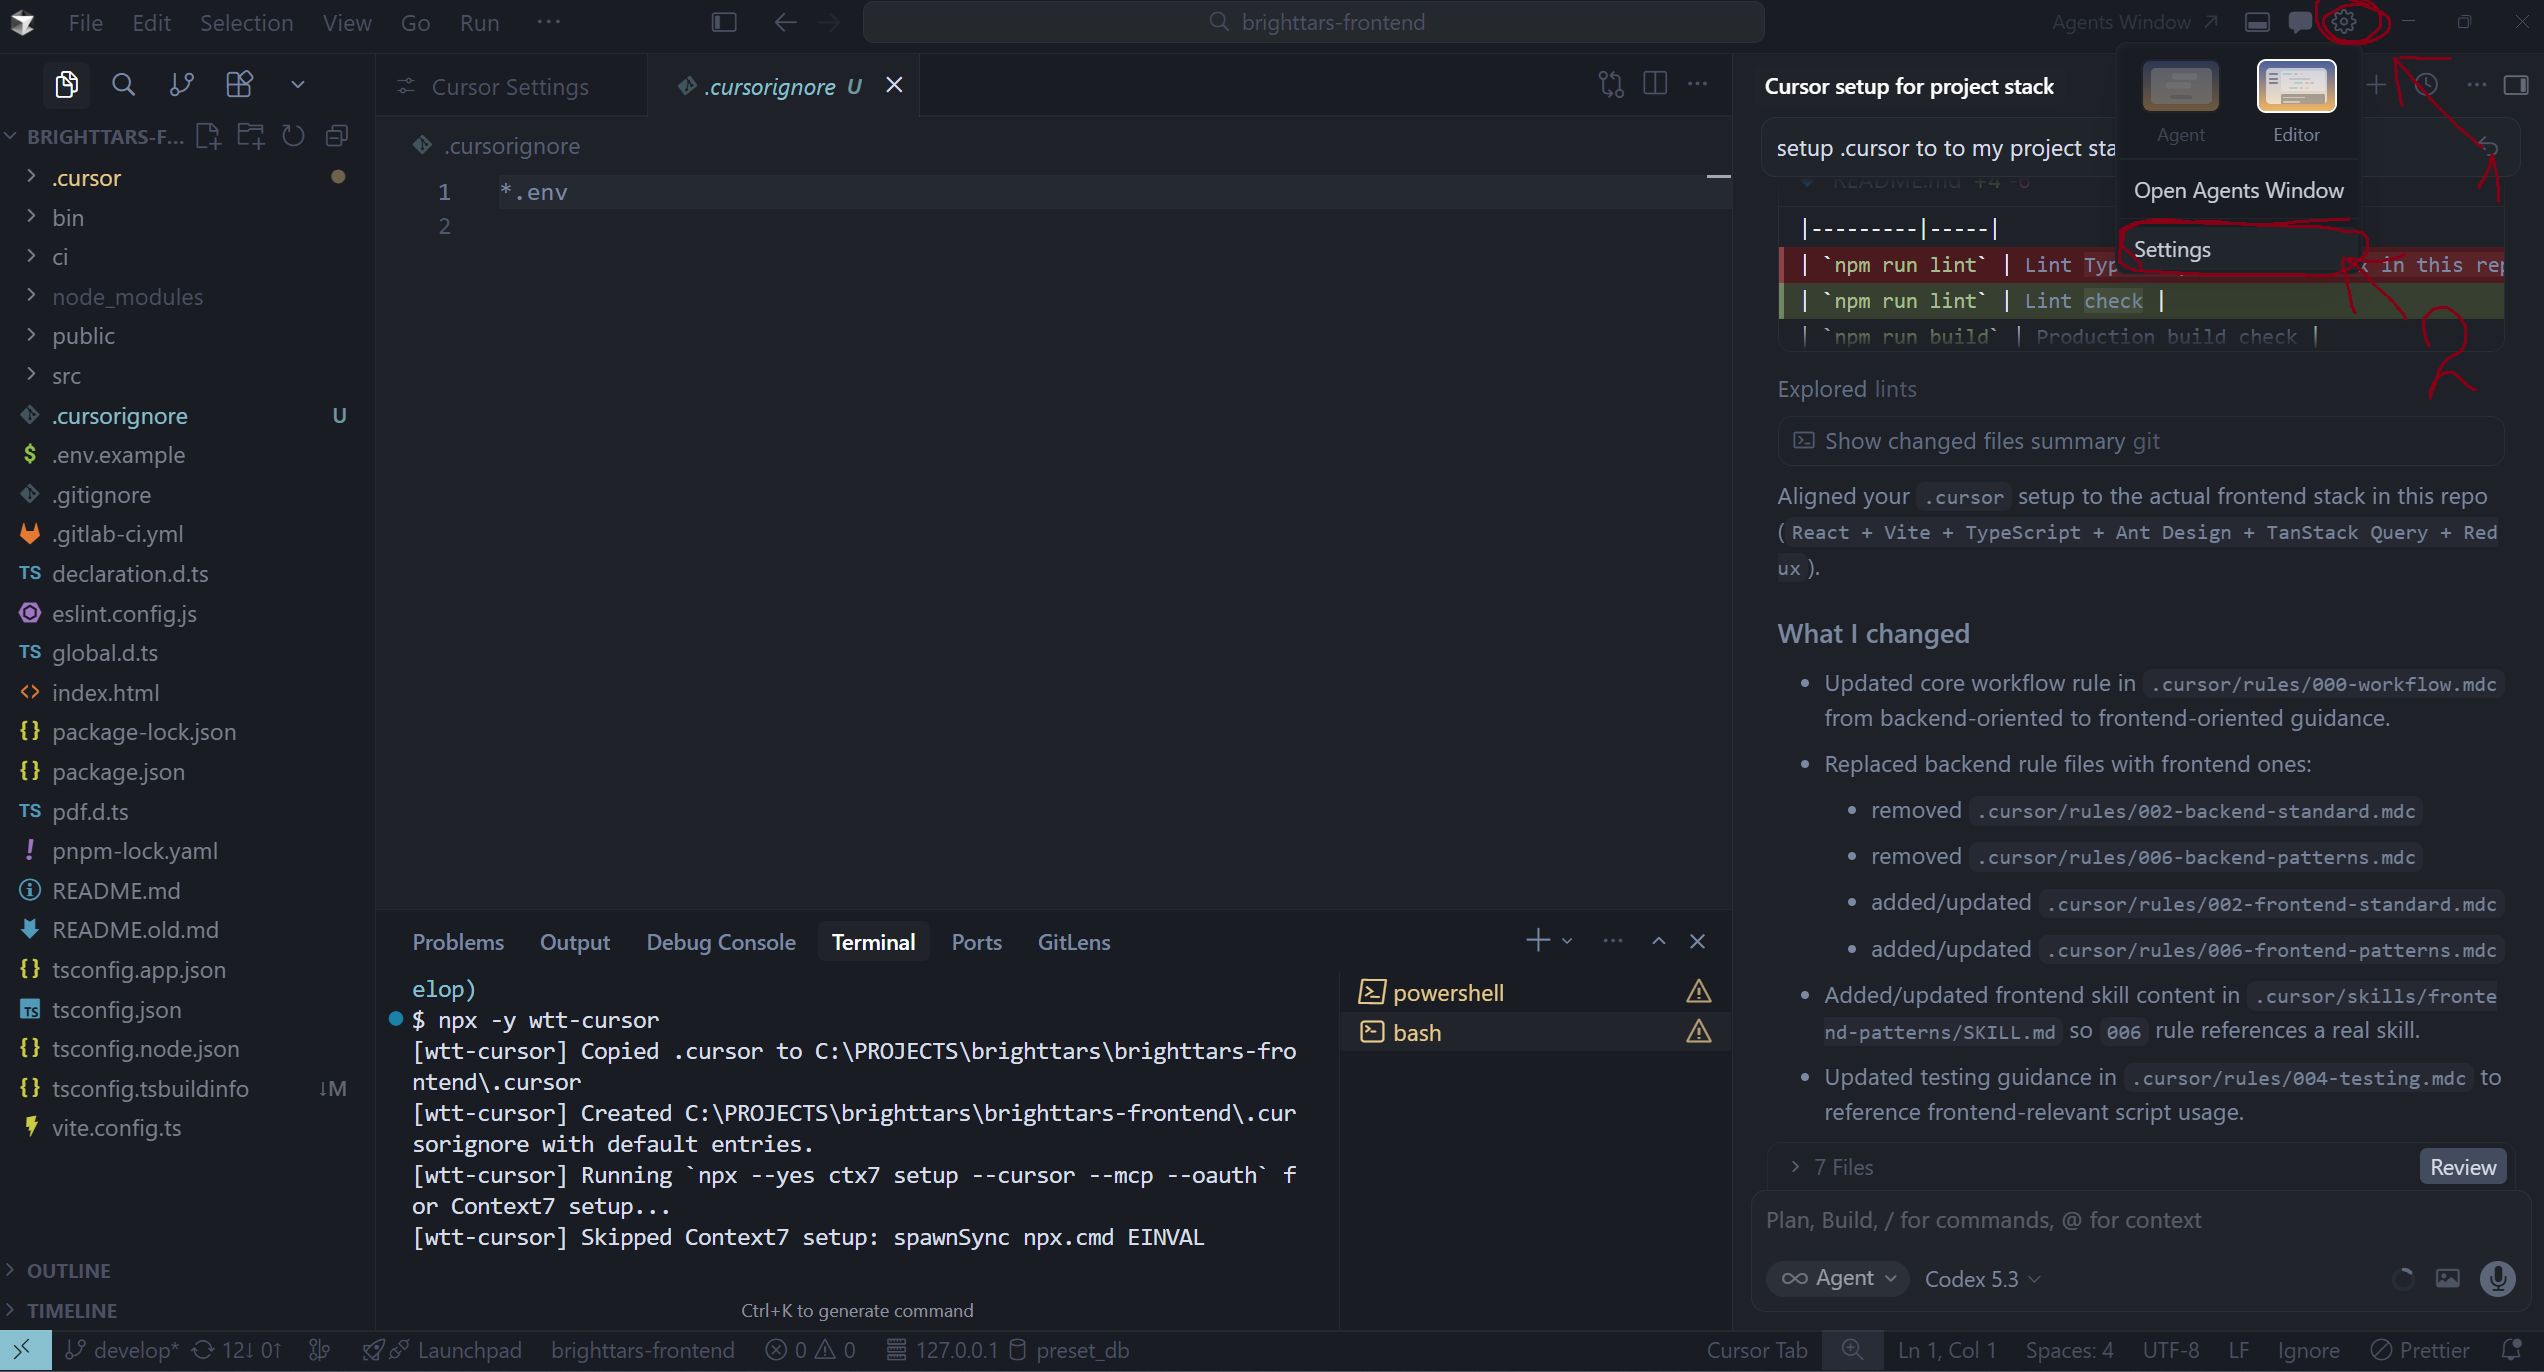Open the gear settings icon in title bar

(2344, 22)
